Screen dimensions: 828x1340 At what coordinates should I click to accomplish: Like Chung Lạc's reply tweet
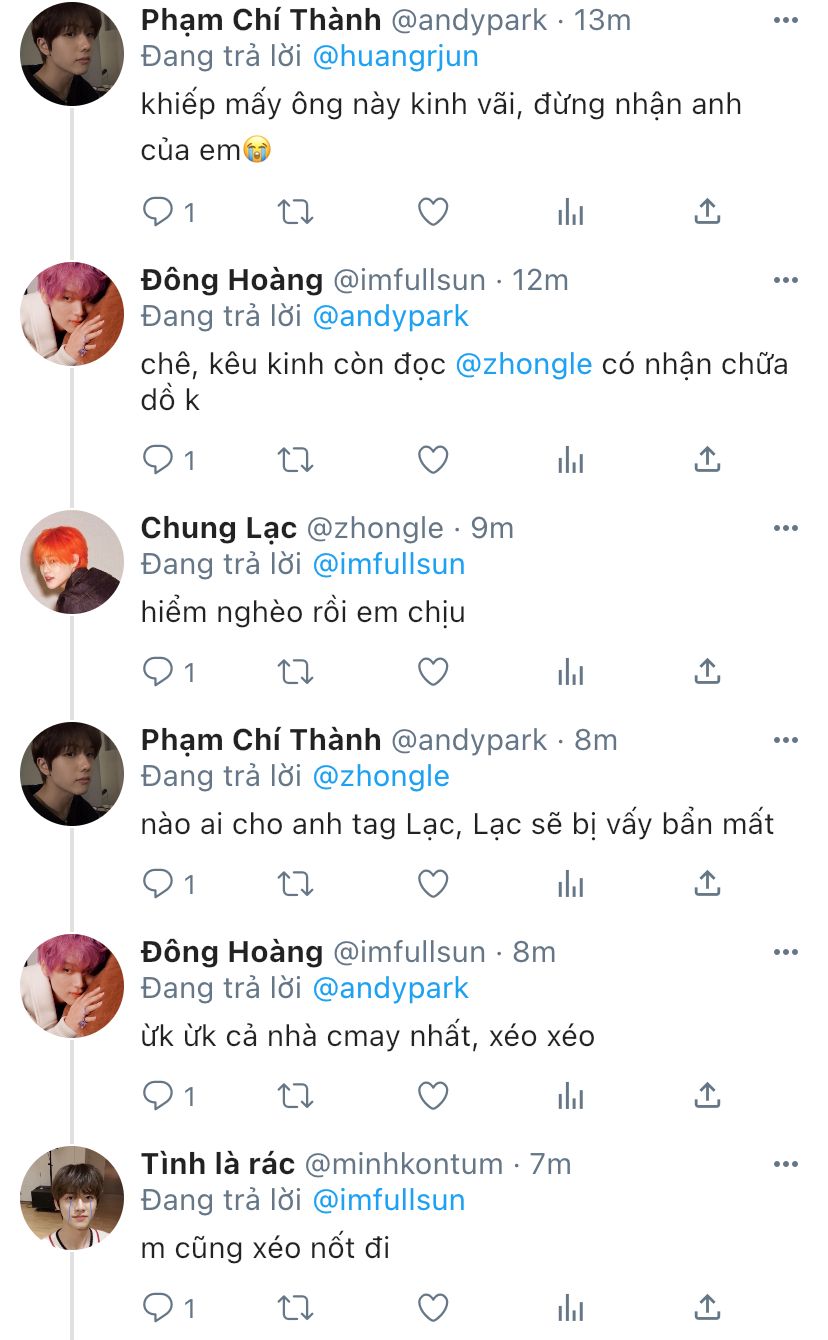pyautogui.click(x=432, y=672)
